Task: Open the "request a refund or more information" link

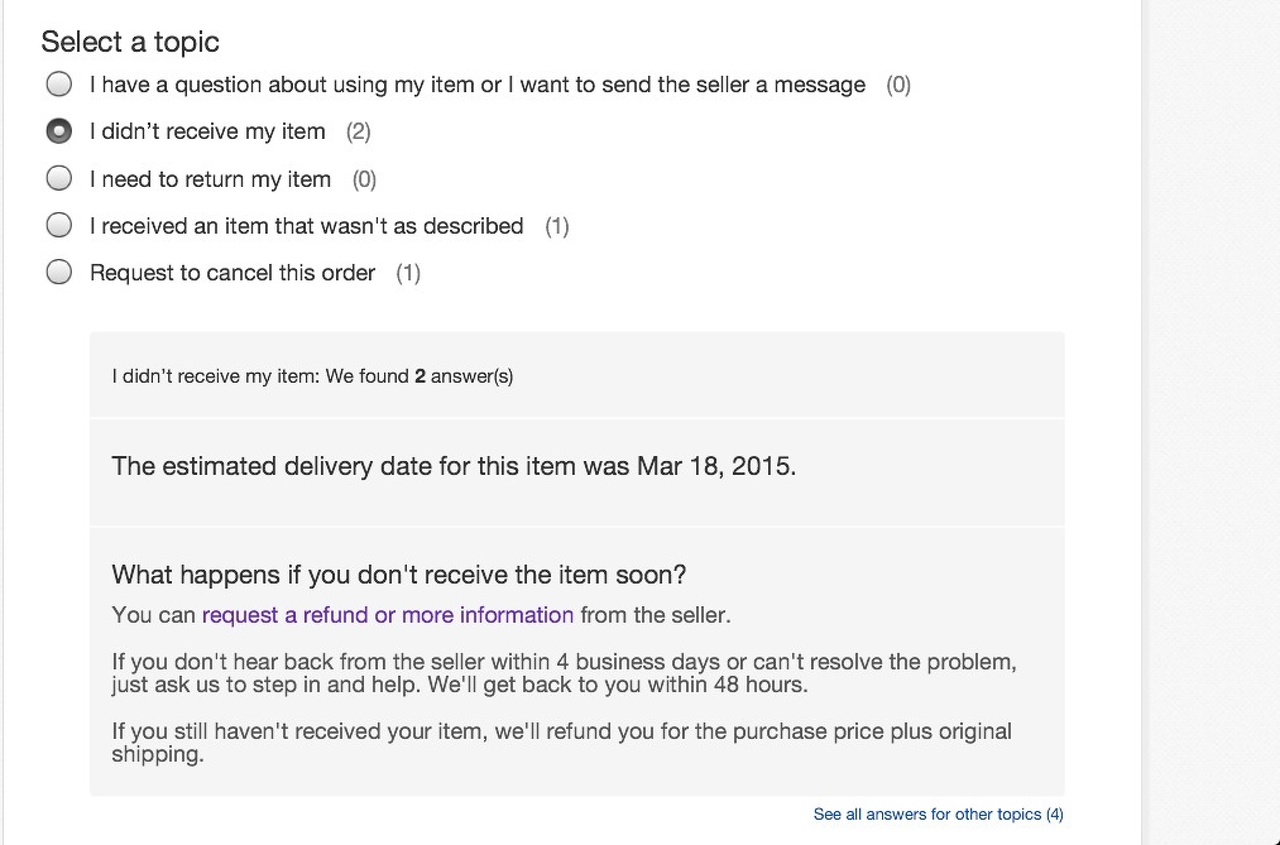Action: 387,615
